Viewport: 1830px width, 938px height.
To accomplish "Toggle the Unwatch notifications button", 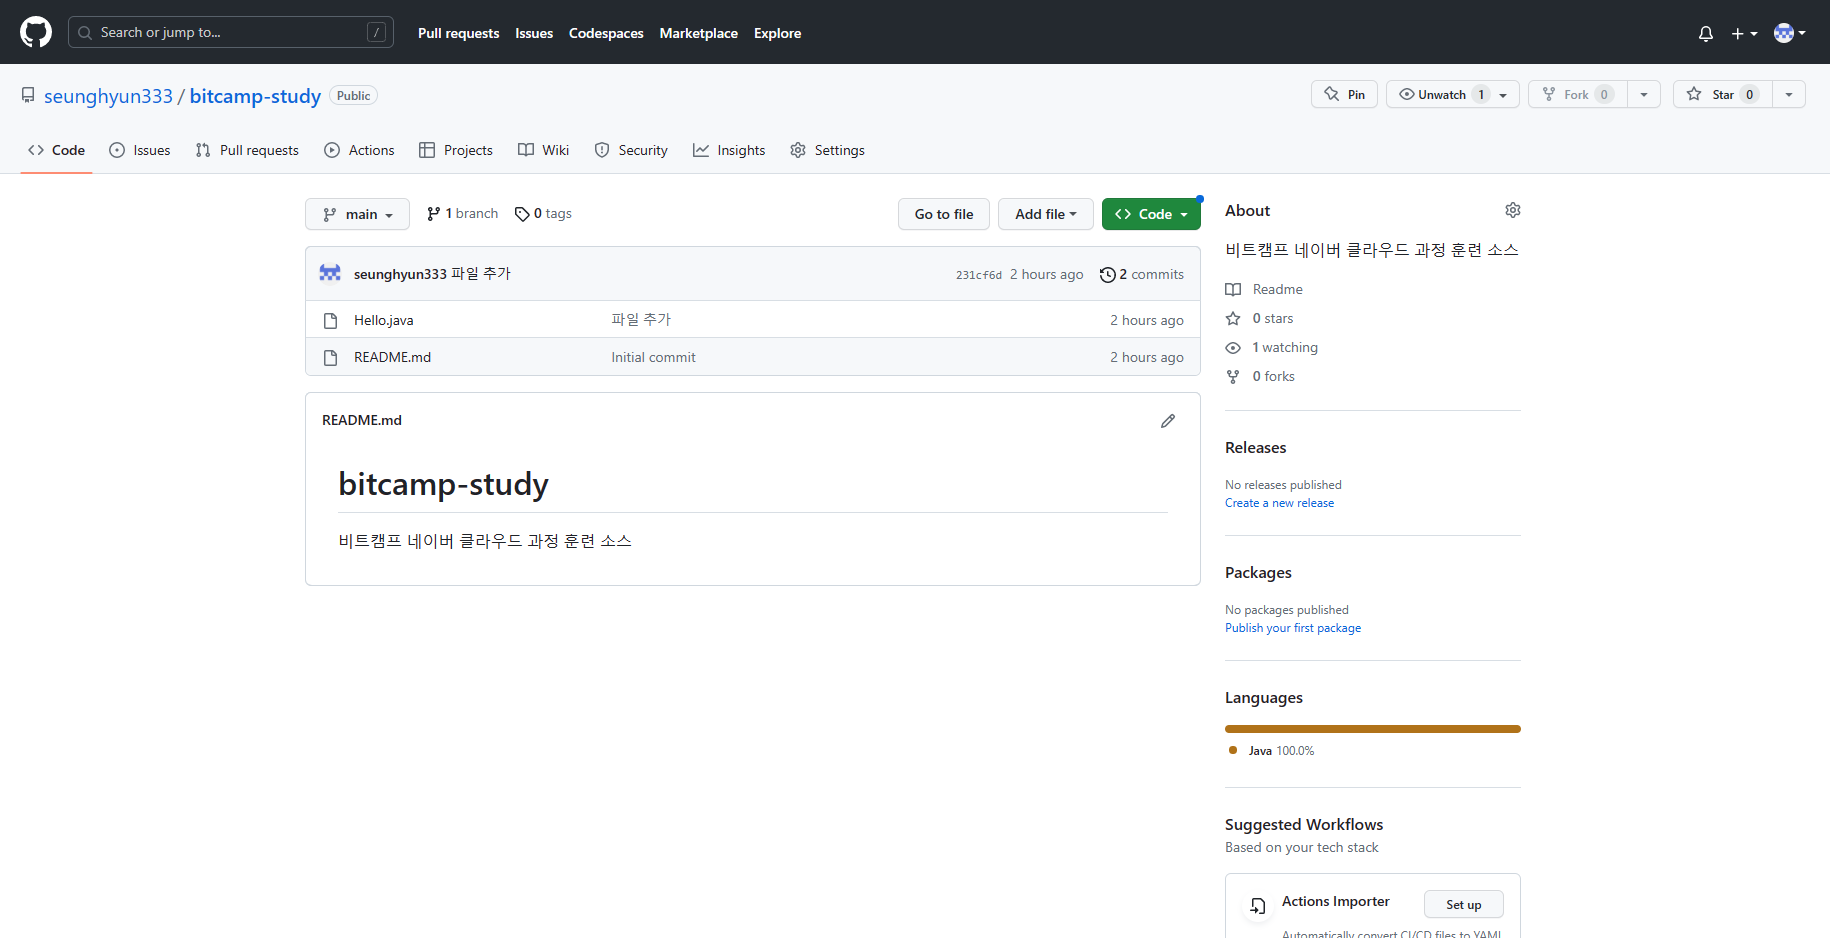I will coord(1452,94).
